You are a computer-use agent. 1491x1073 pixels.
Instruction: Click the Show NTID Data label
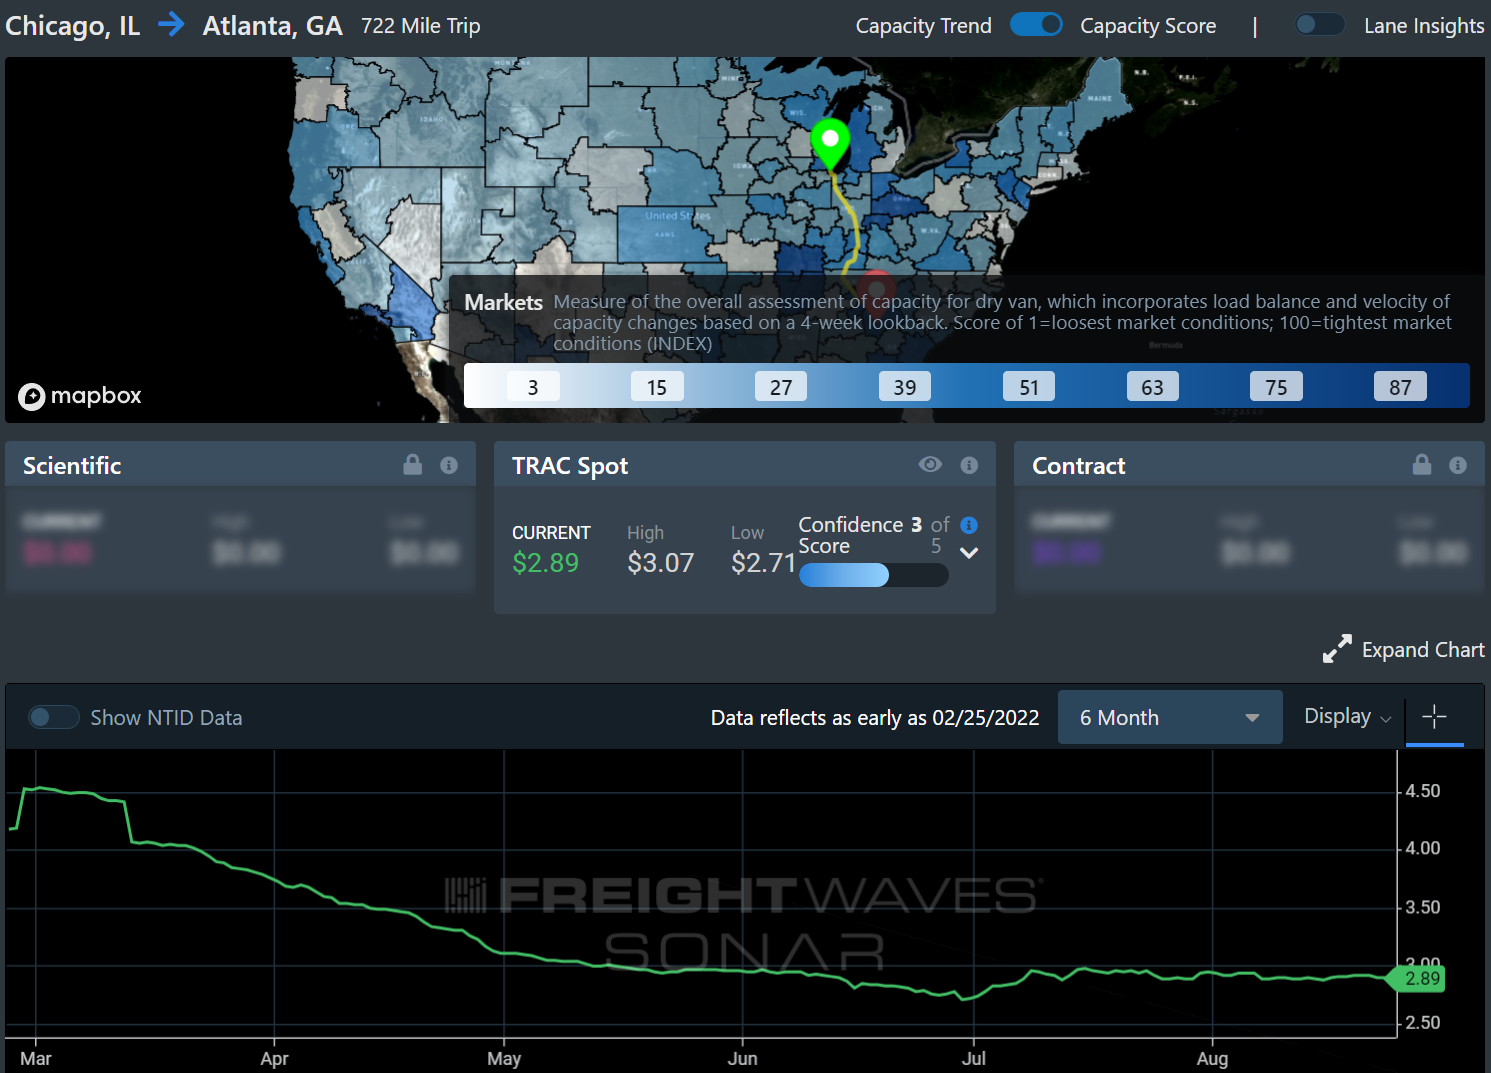[166, 718]
